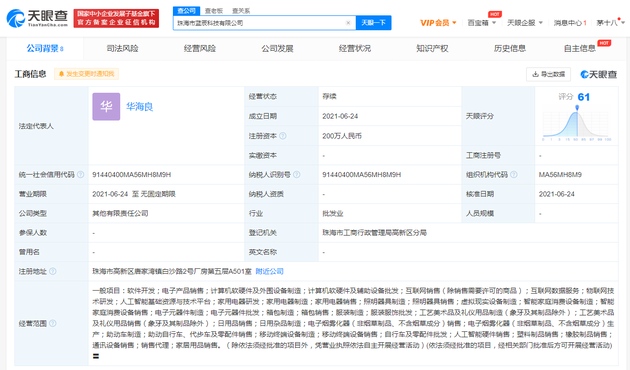This screenshot has height=370, width=630.
Task: Select the 经营状态 value 存续
Action: [329, 96]
